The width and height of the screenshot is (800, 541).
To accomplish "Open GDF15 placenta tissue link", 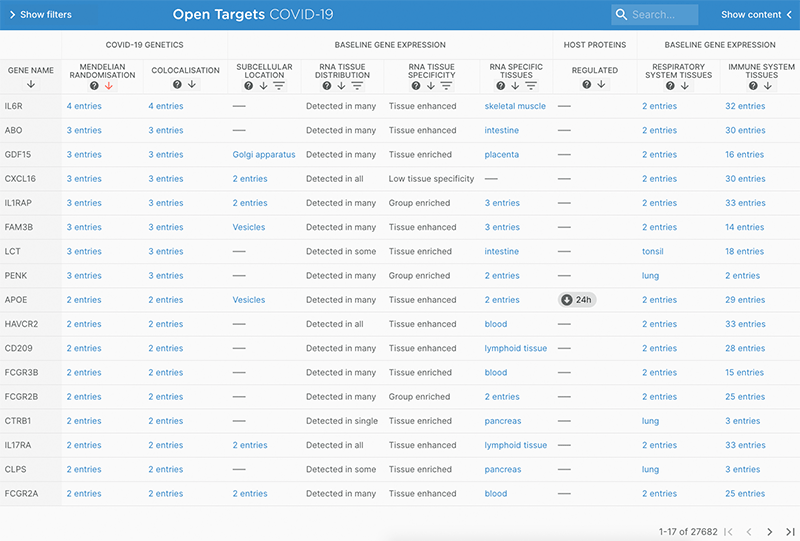I will click(502, 155).
